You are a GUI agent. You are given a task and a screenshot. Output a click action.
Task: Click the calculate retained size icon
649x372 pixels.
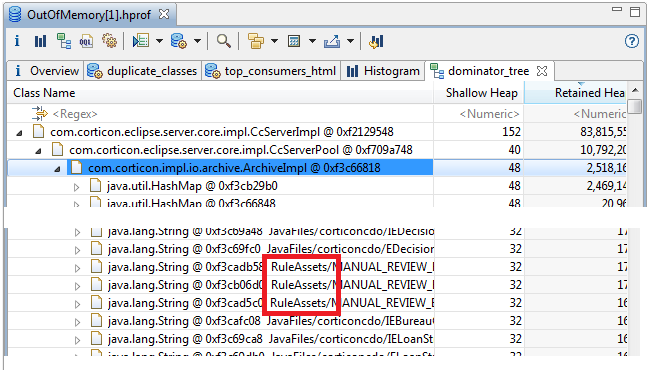(x=294, y=41)
